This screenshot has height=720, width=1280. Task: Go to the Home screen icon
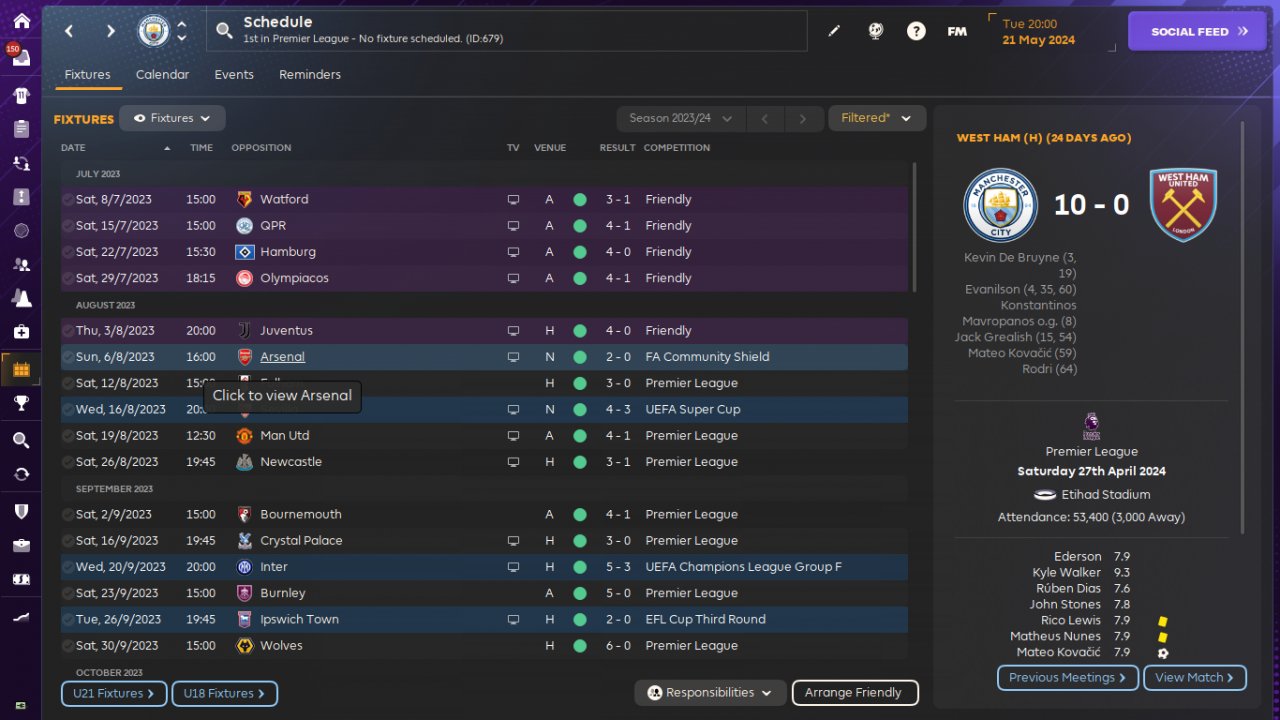point(21,21)
